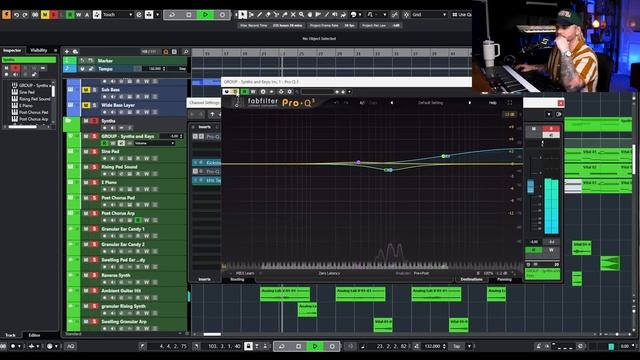Image resolution: width=640 pixels, height=360 pixels.
Task: Open the Default Setting preset menu in Pro-Q 3
Action: (431, 103)
